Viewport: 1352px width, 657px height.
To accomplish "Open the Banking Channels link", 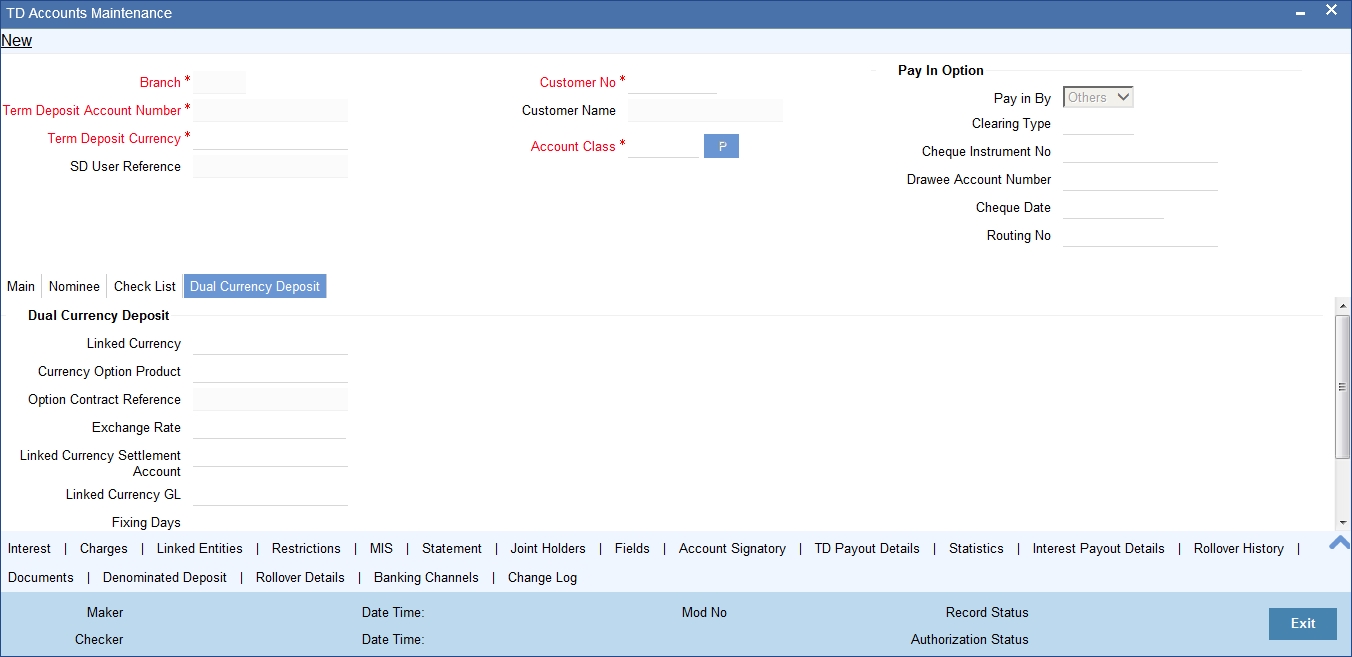I will pos(426,577).
